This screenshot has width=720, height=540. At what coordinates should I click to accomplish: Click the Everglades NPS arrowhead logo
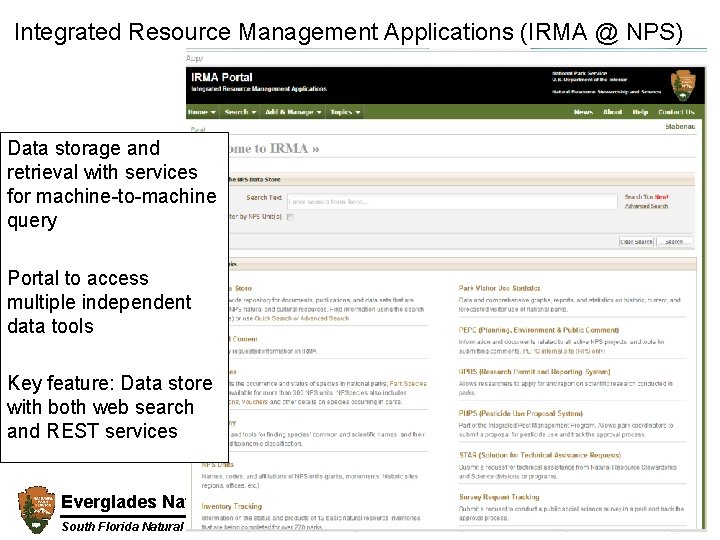click(x=36, y=511)
